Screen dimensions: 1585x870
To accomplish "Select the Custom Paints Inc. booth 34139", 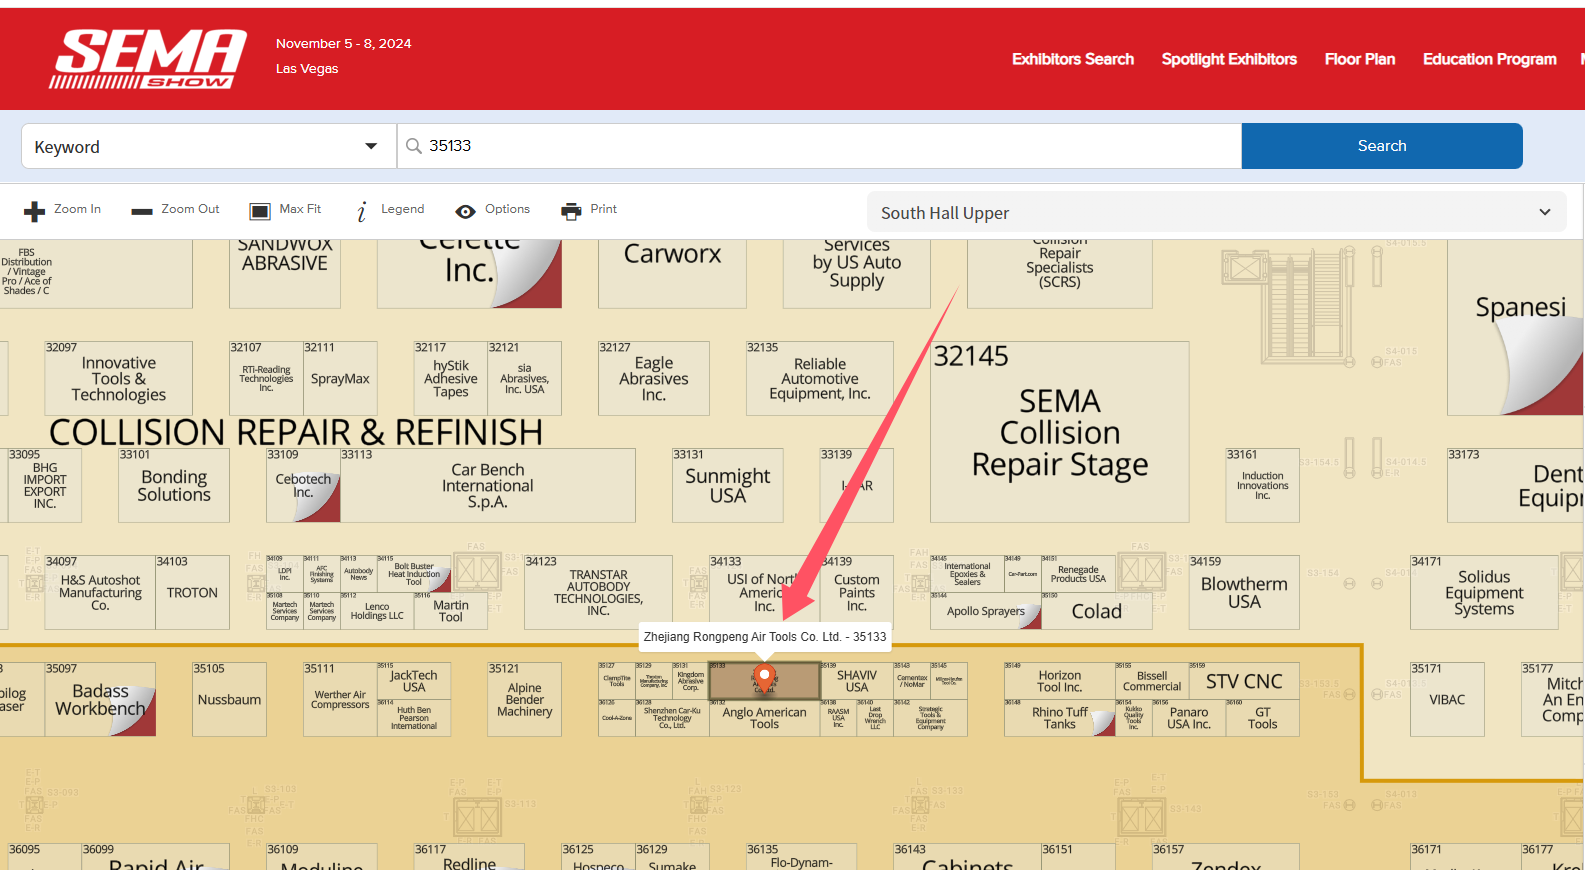I will pyautogui.click(x=857, y=592).
